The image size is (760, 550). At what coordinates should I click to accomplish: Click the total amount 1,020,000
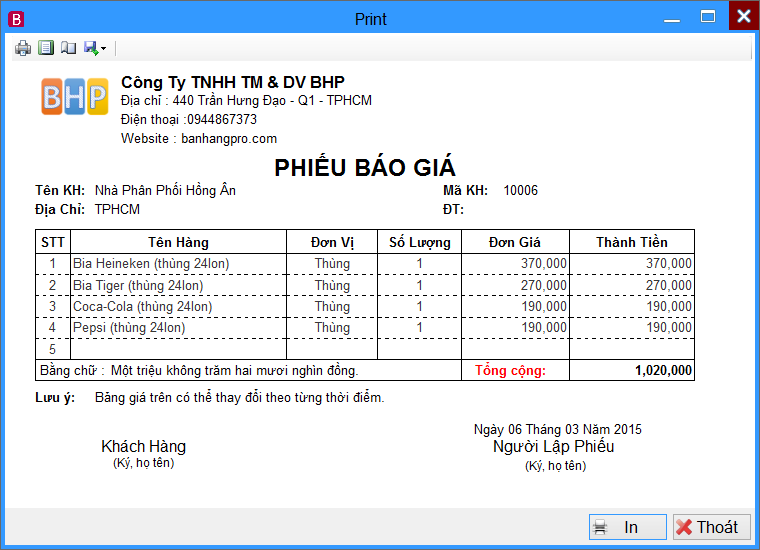point(663,370)
